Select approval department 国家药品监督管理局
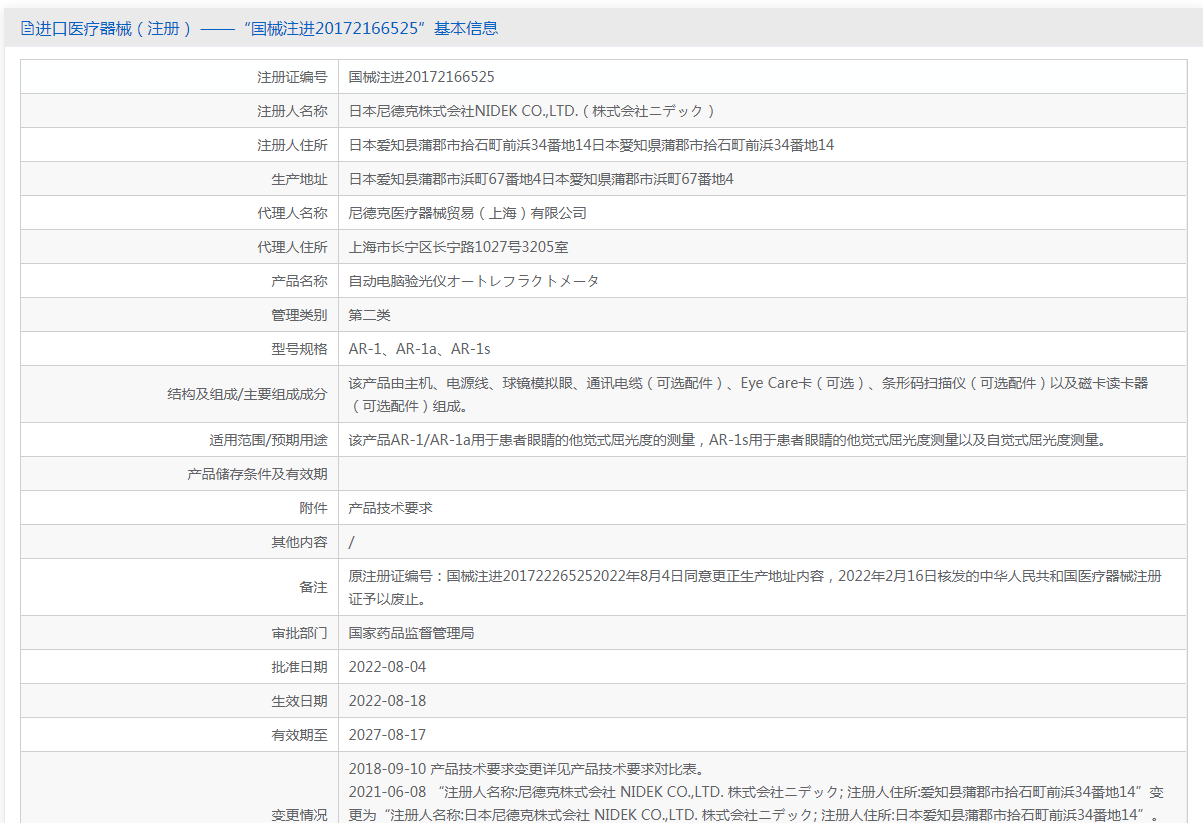Viewport: 1203px width, 823px height. click(x=411, y=633)
